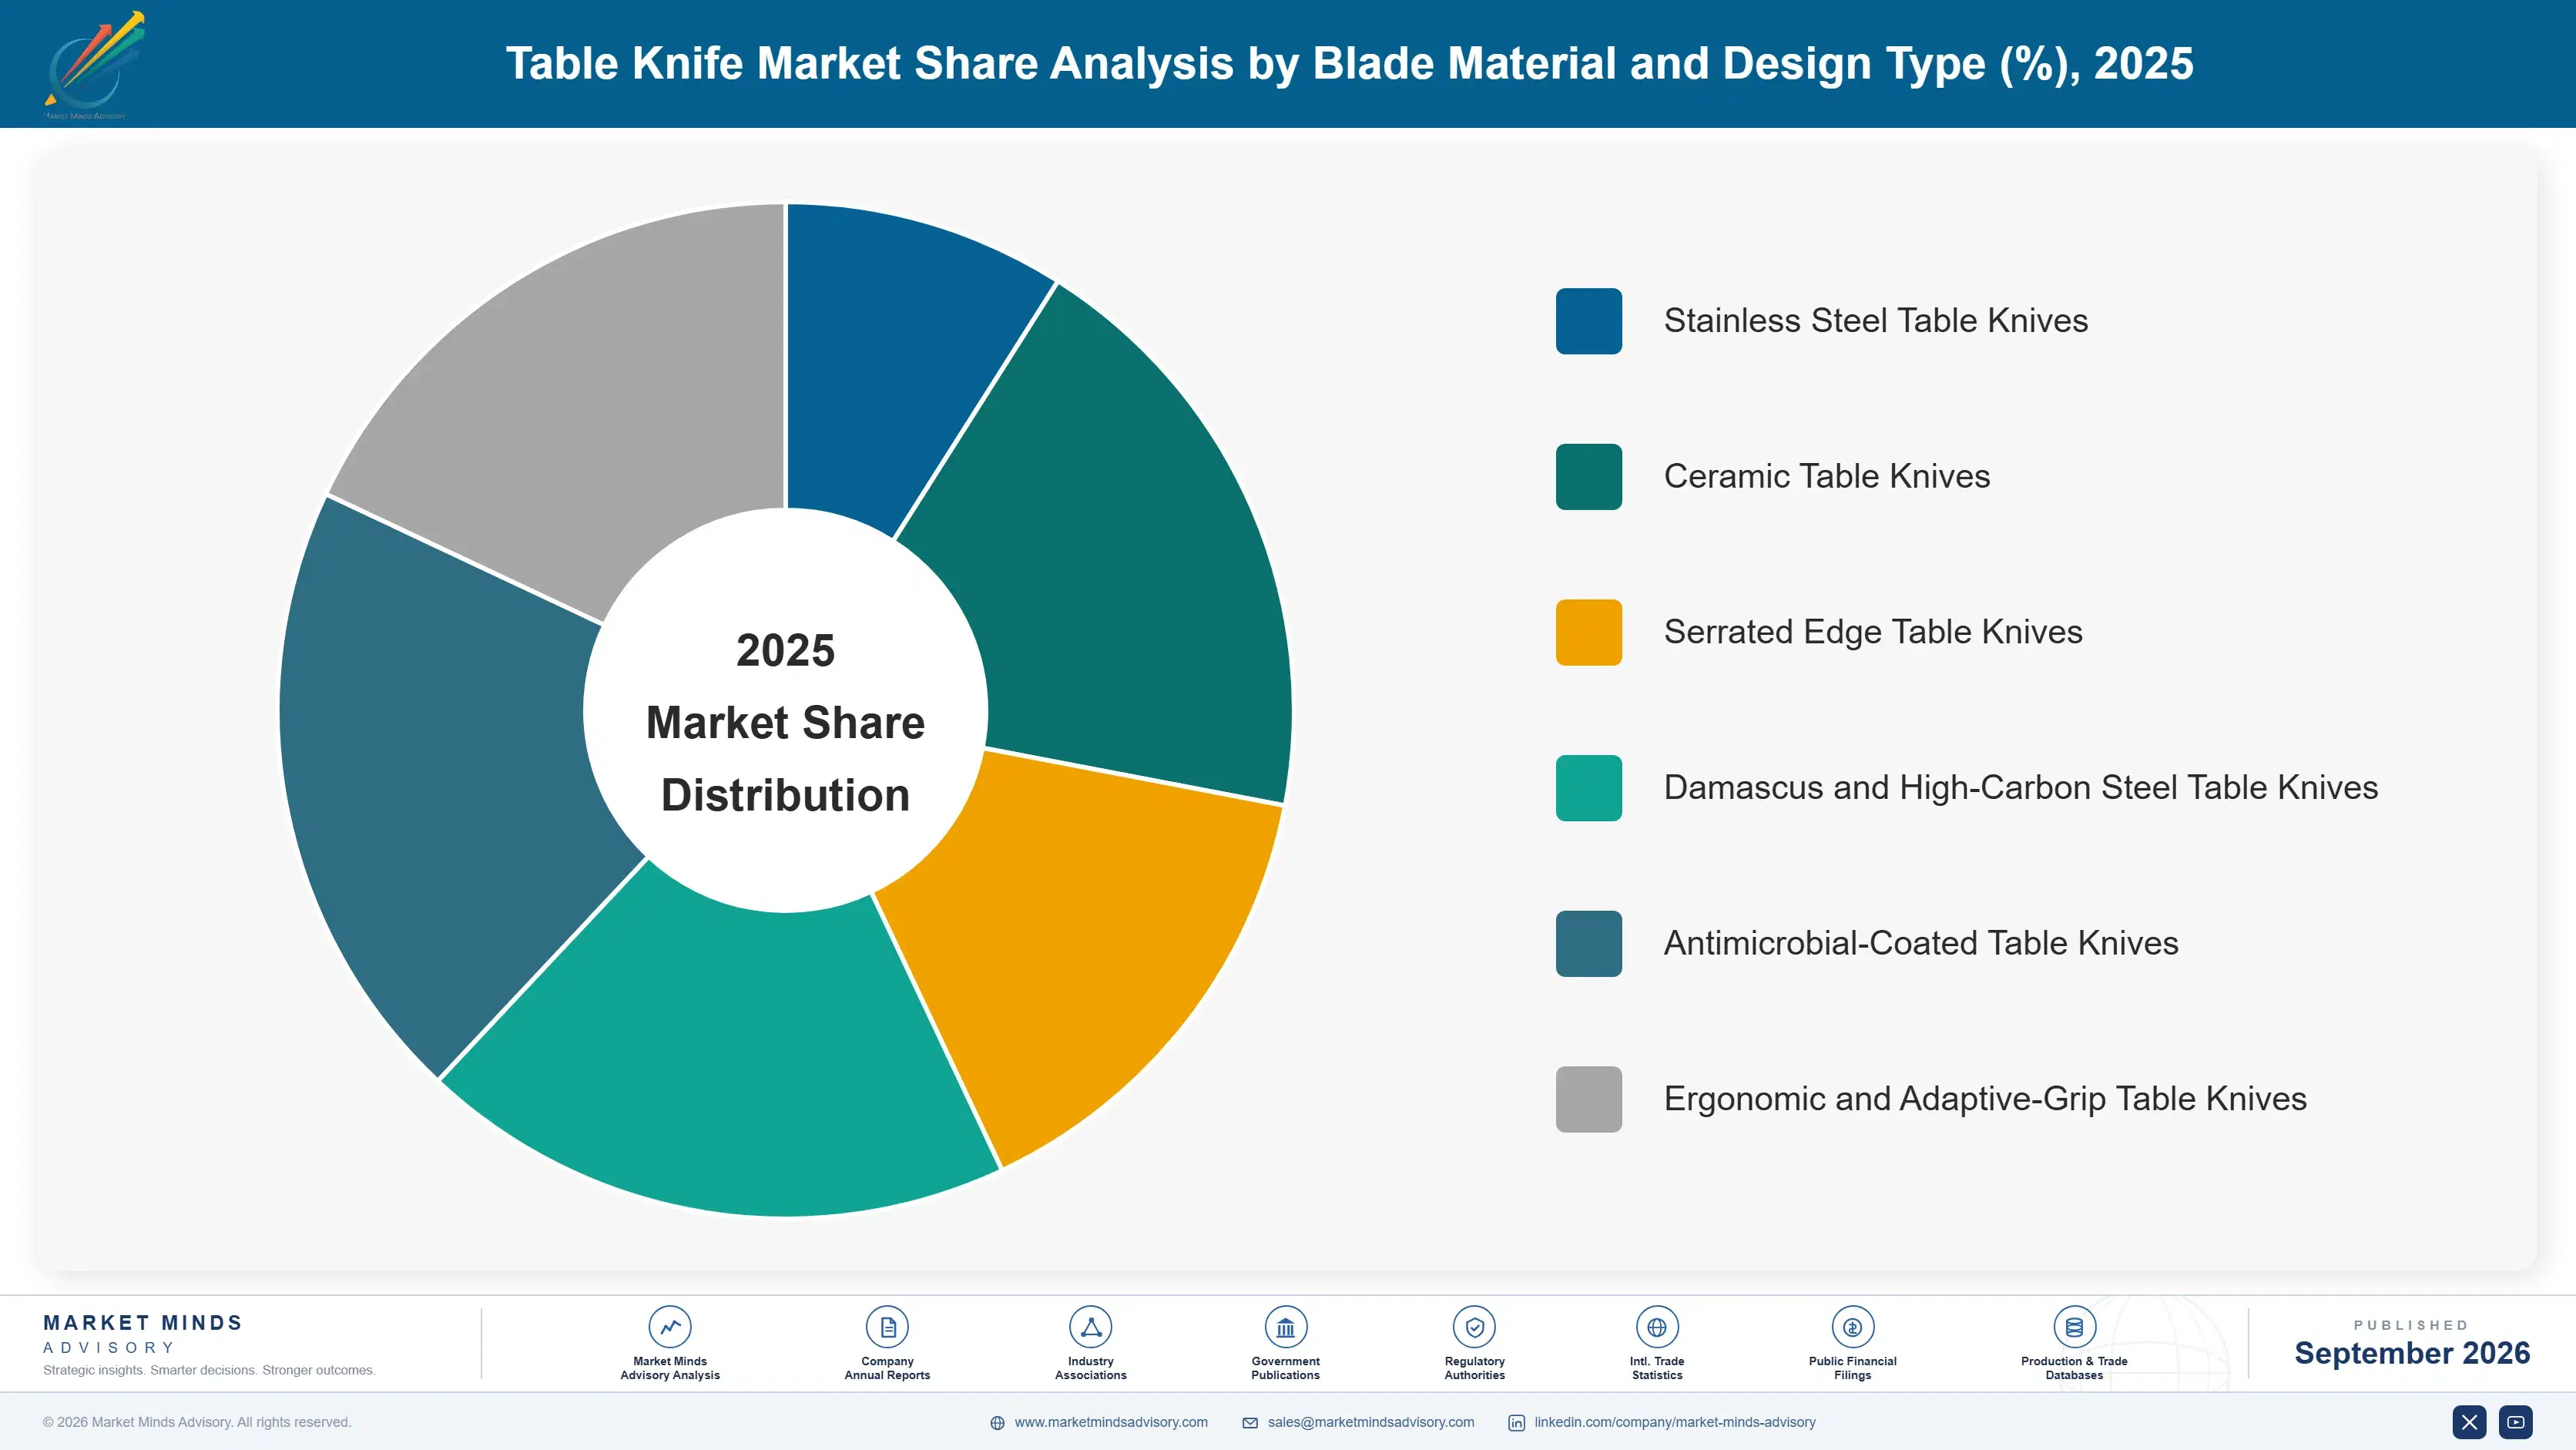Image resolution: width=2576 pixels, height=1450 pixels.
Task: Click the Damascus and High-Carbon teal swatch
Action: coord(1589,788)
